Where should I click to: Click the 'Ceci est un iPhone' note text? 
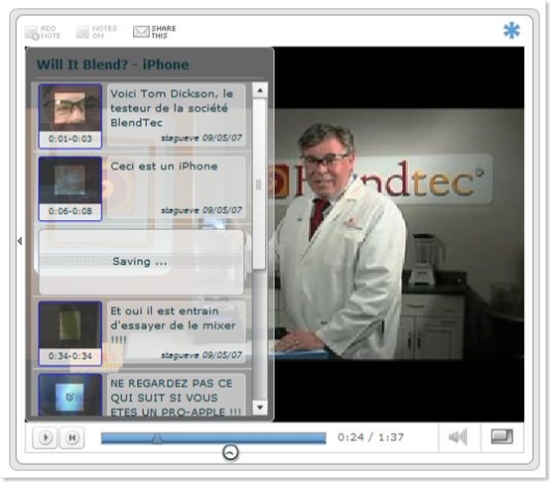pos(164,166)
